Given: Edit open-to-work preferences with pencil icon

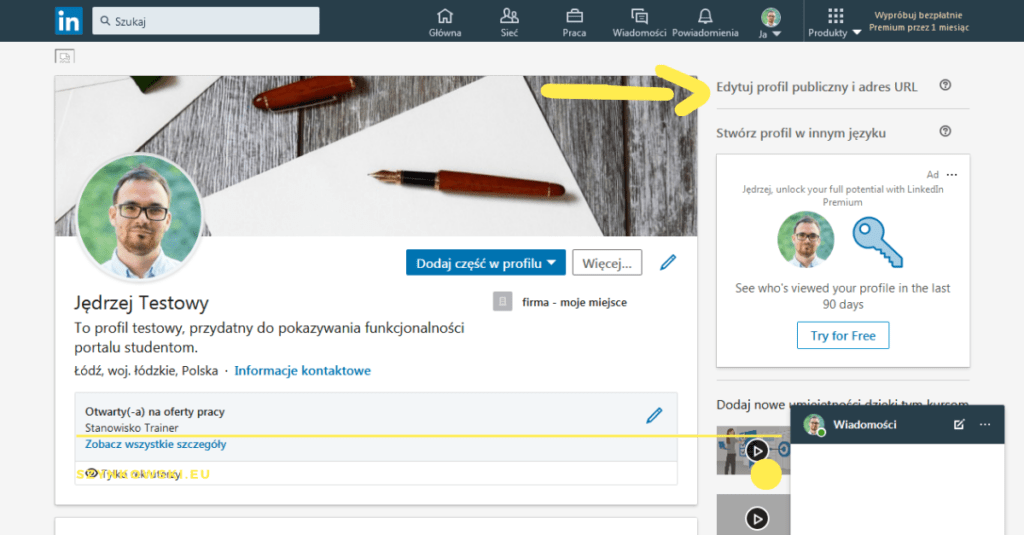Looking at the screenshot, I should pos(654,415).
